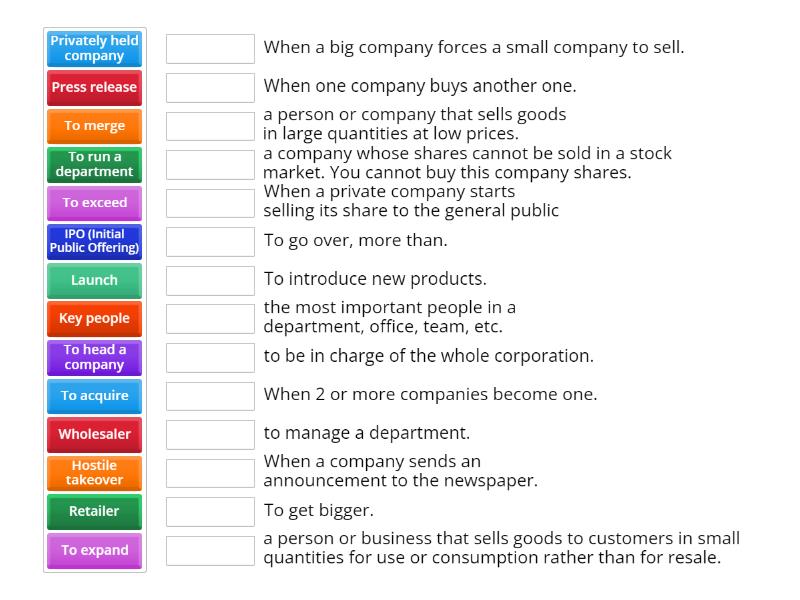Choose the 'IPO (Initial Public Offering)' tile
Viewport: 800px width, 600px height.
tap(95, 241)
